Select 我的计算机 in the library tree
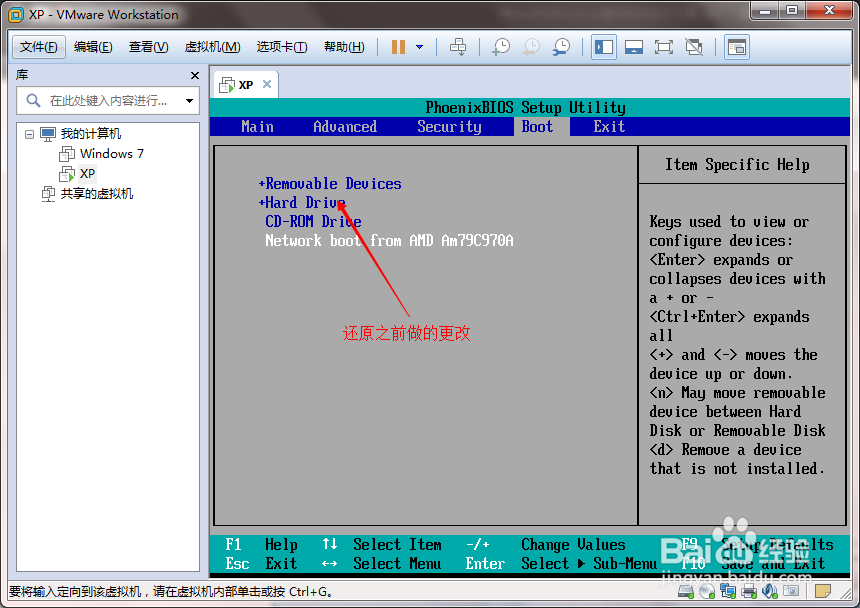The height and width of the screenshot is (608, 860). click(x=91, y=134)
